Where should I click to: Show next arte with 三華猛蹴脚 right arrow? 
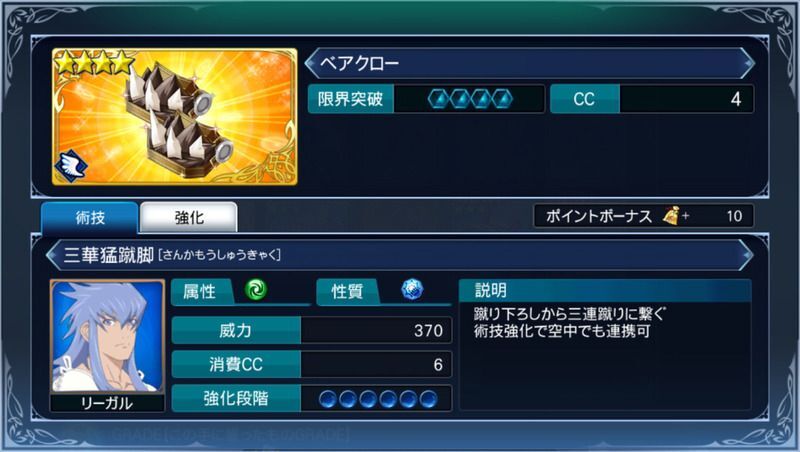click(746, 255)
